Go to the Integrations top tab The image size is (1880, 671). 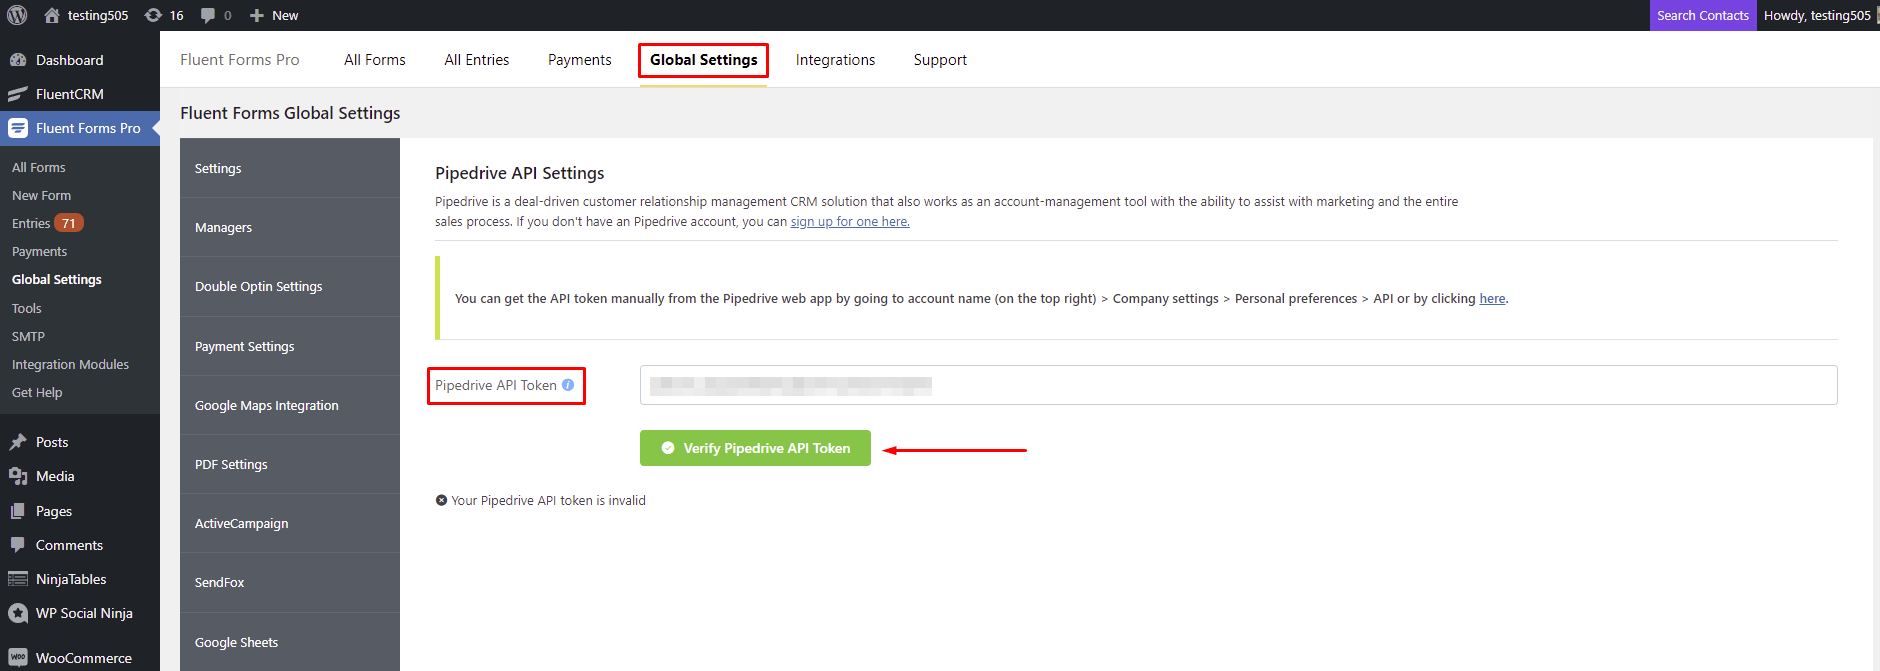pos(836,60)
